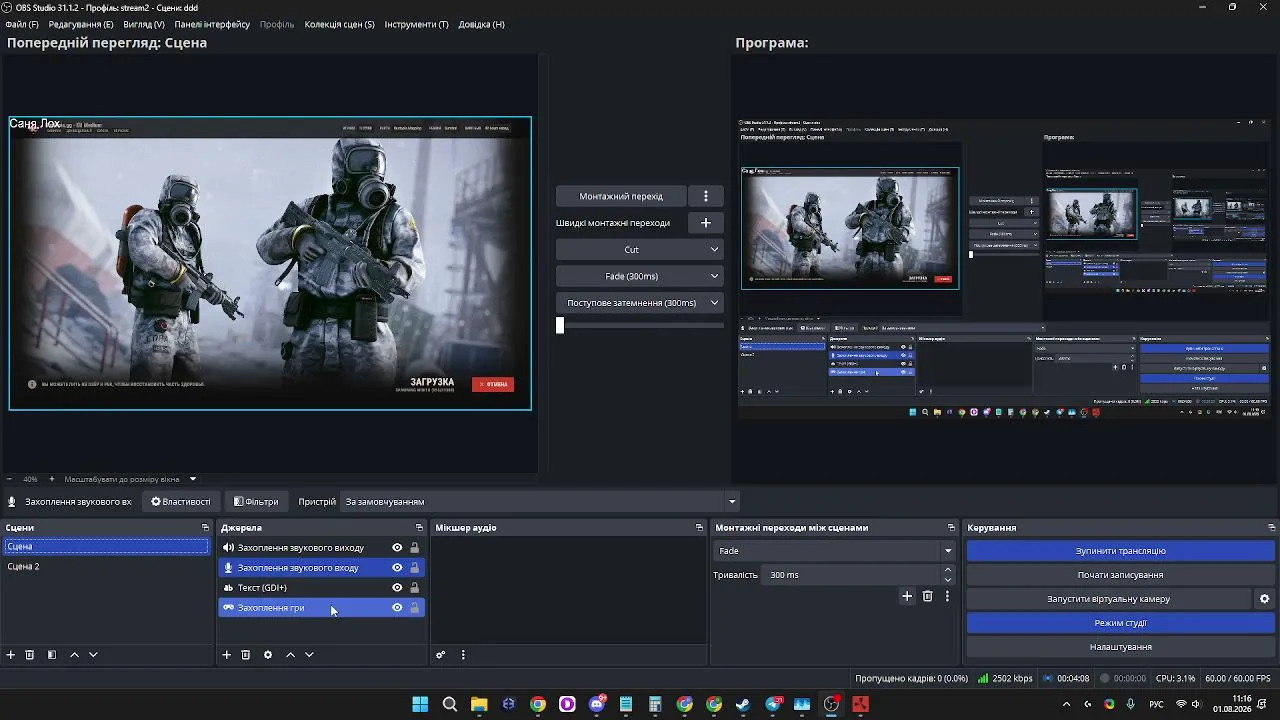Undock the Мікшер аудіо panel
The width and height of the screenshot is (1280, 720).
coord(699,528)
